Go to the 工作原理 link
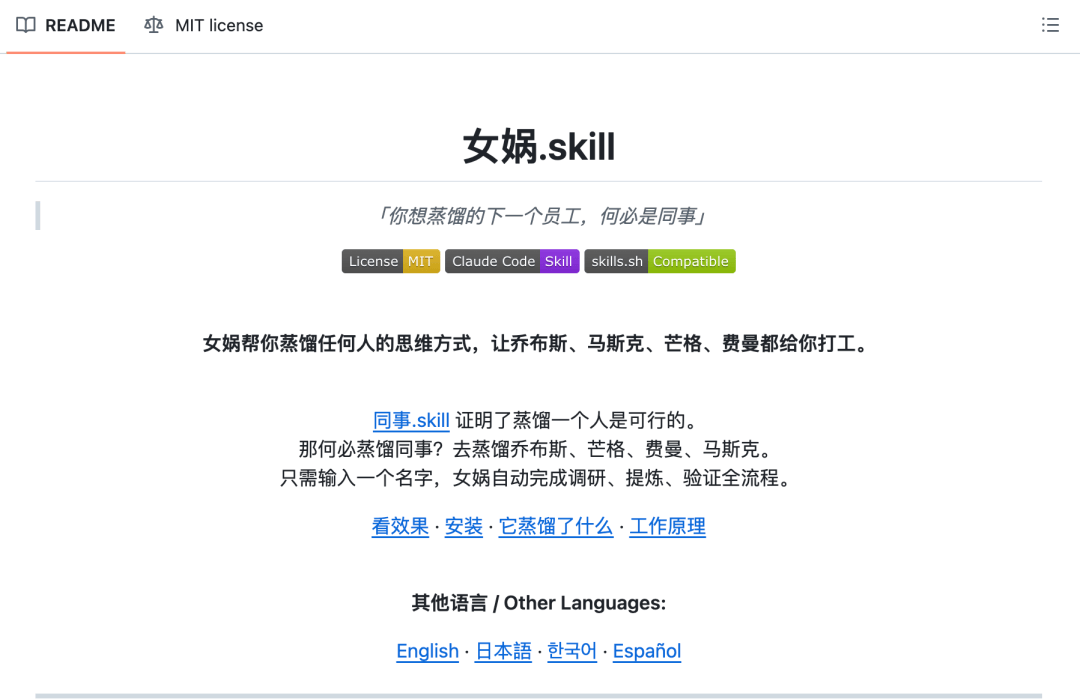Screen dimensions: 1080x699 [x=667, y=526]
